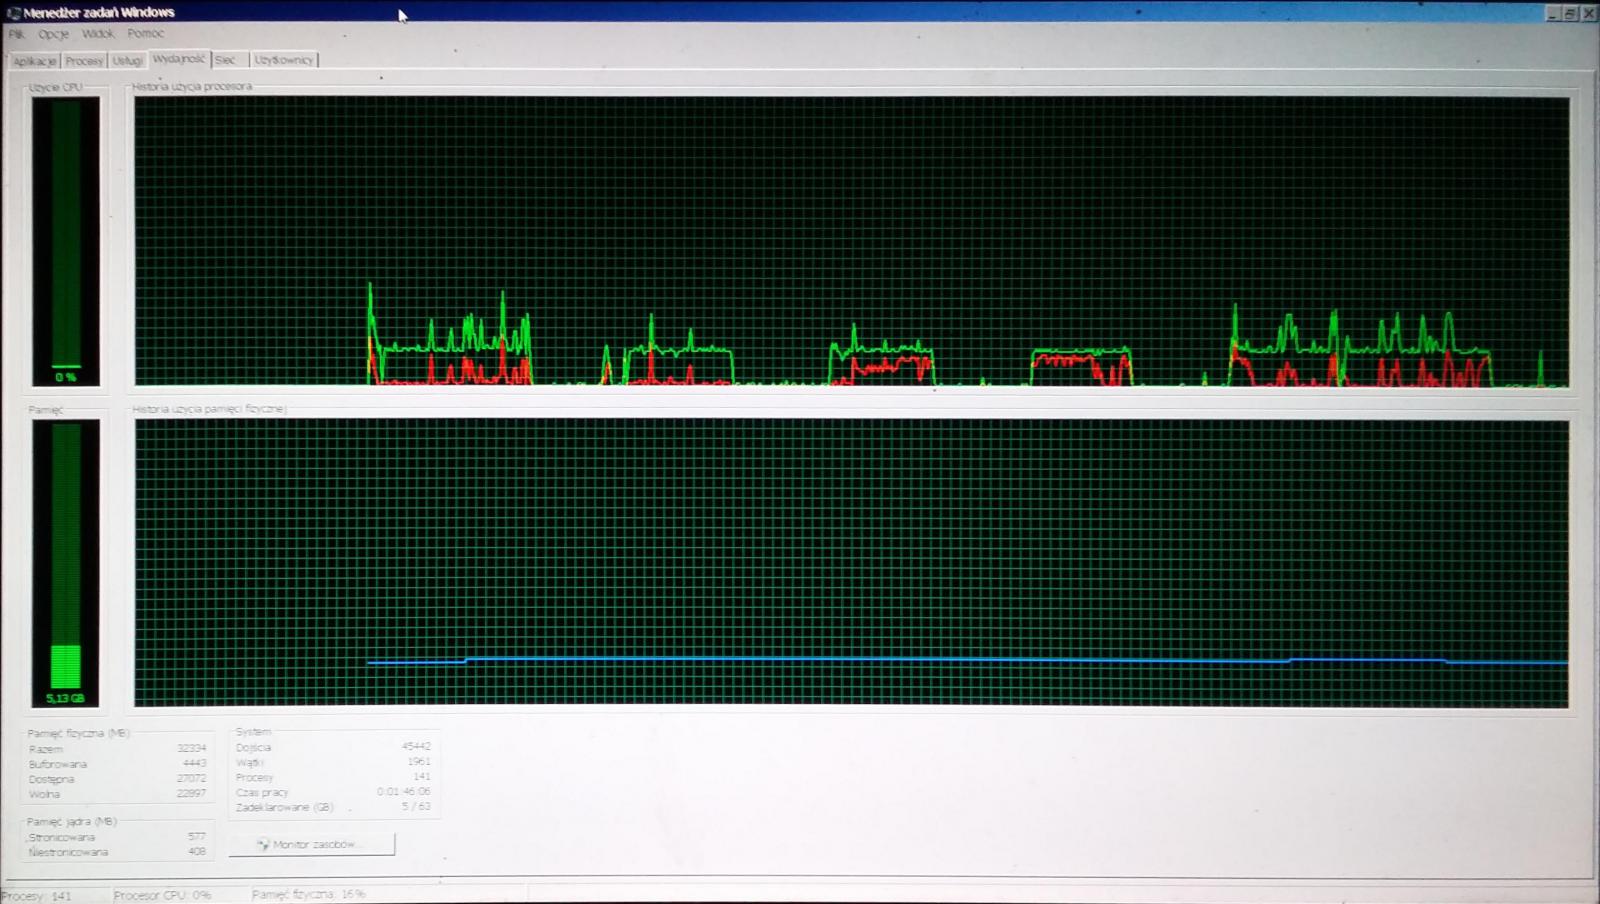The width and height of the screenshot is (1600, 904).
Task: Switch to the Usługi tab
Action: click(x=127, y=61)
